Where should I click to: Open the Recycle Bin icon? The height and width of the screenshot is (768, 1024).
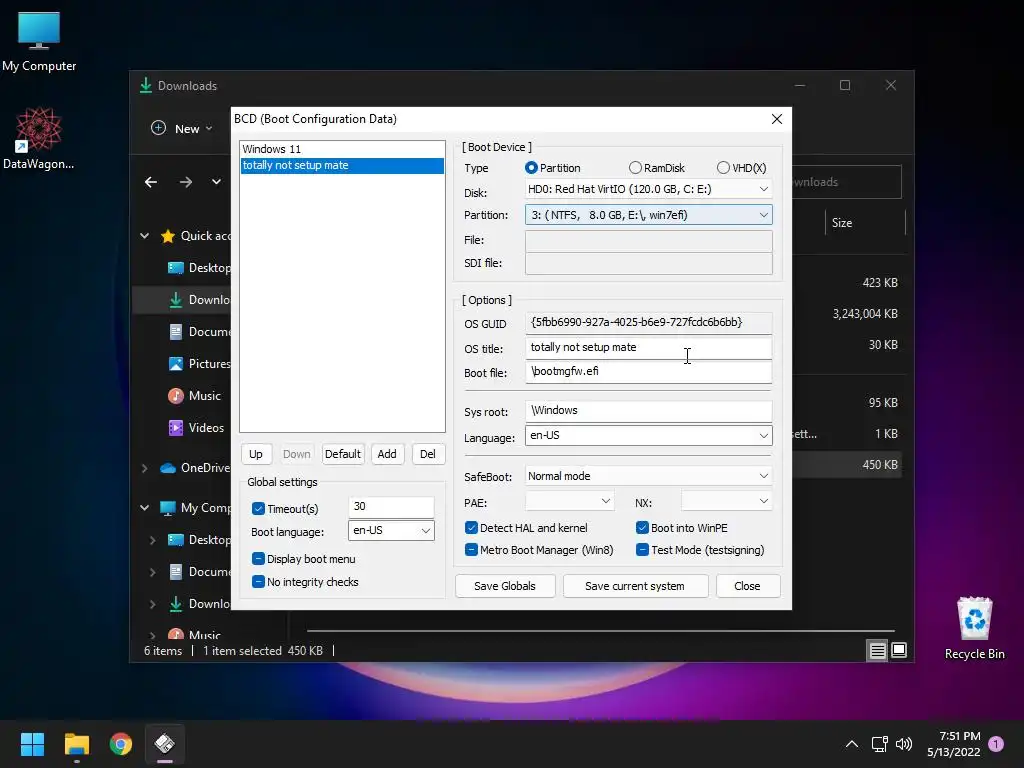click(974, 628)
